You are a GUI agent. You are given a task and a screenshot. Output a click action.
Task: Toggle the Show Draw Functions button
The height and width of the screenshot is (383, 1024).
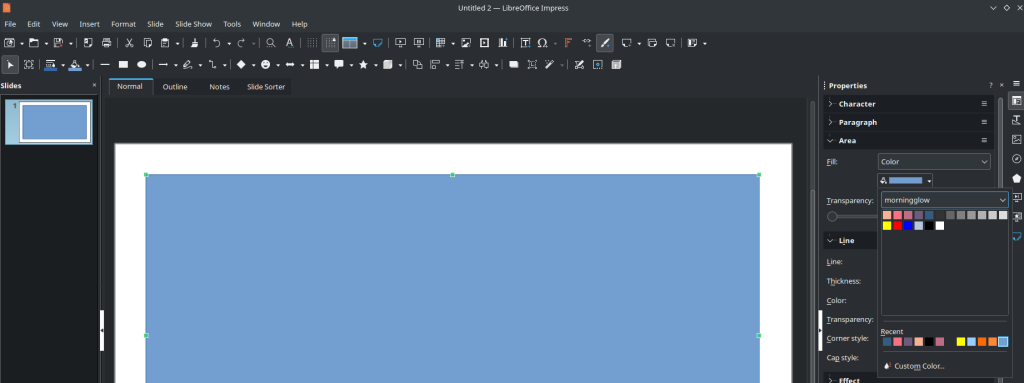click(605, 43)
